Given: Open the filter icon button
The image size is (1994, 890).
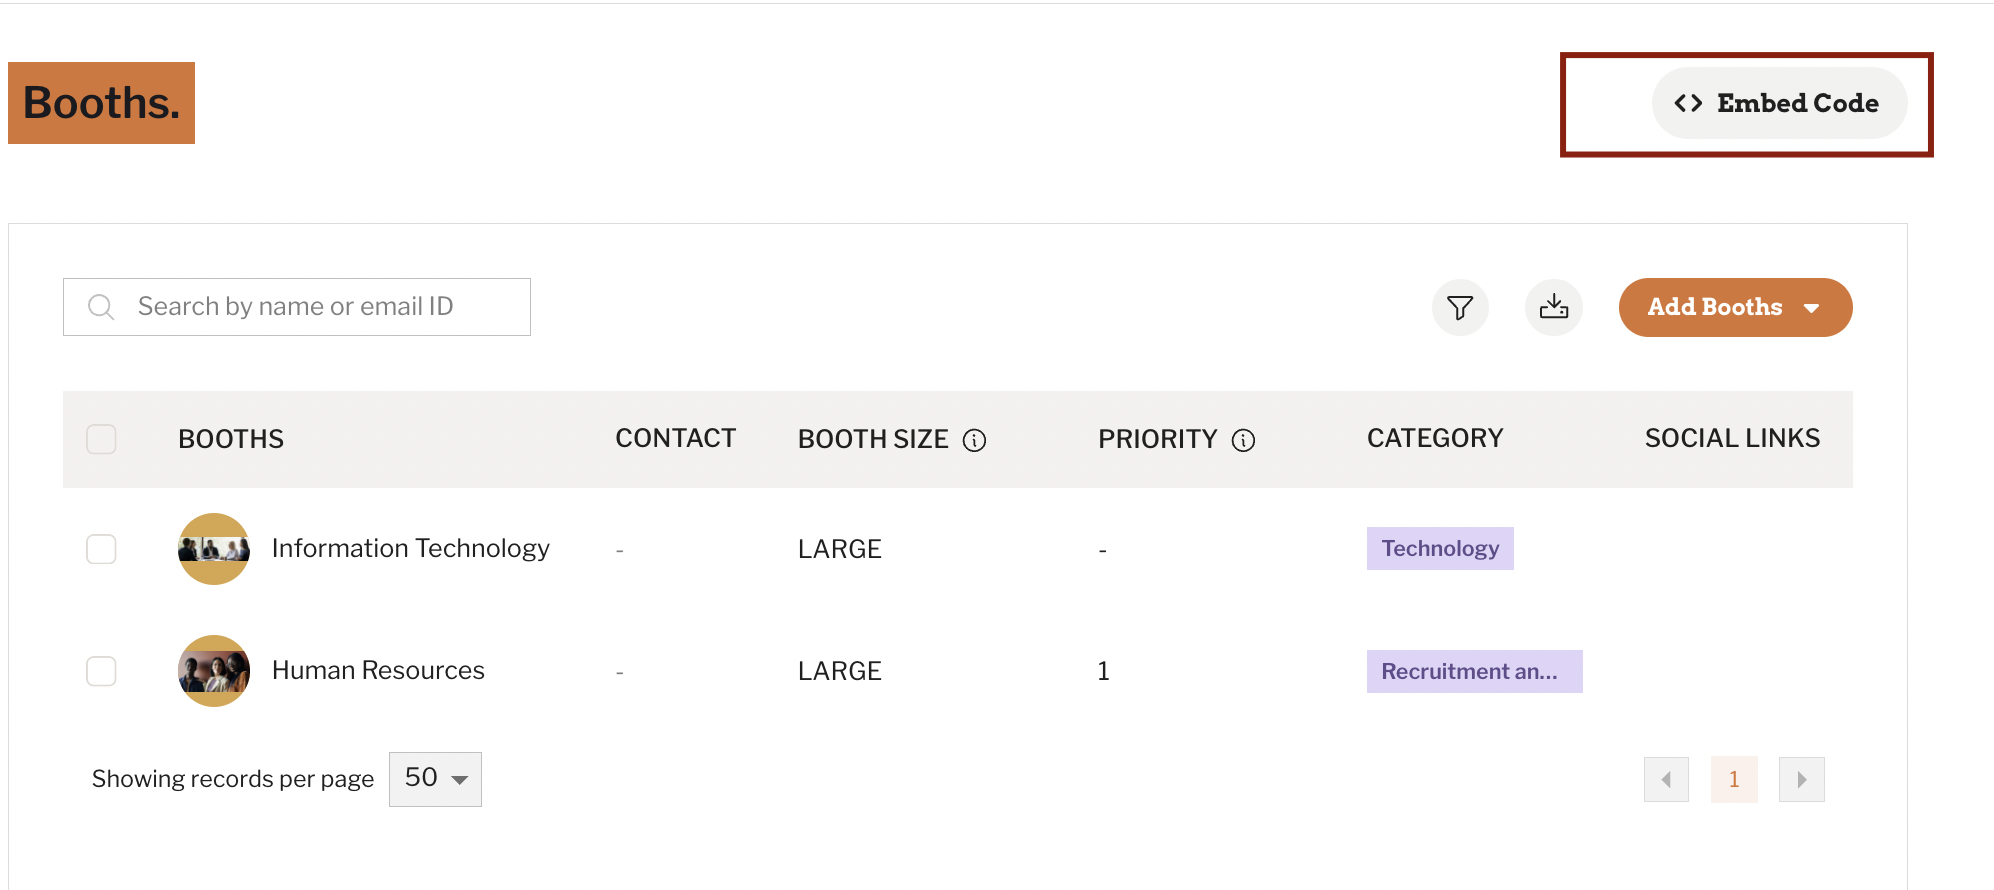Looking at the screenshot, I should (x=1460, y=307).
